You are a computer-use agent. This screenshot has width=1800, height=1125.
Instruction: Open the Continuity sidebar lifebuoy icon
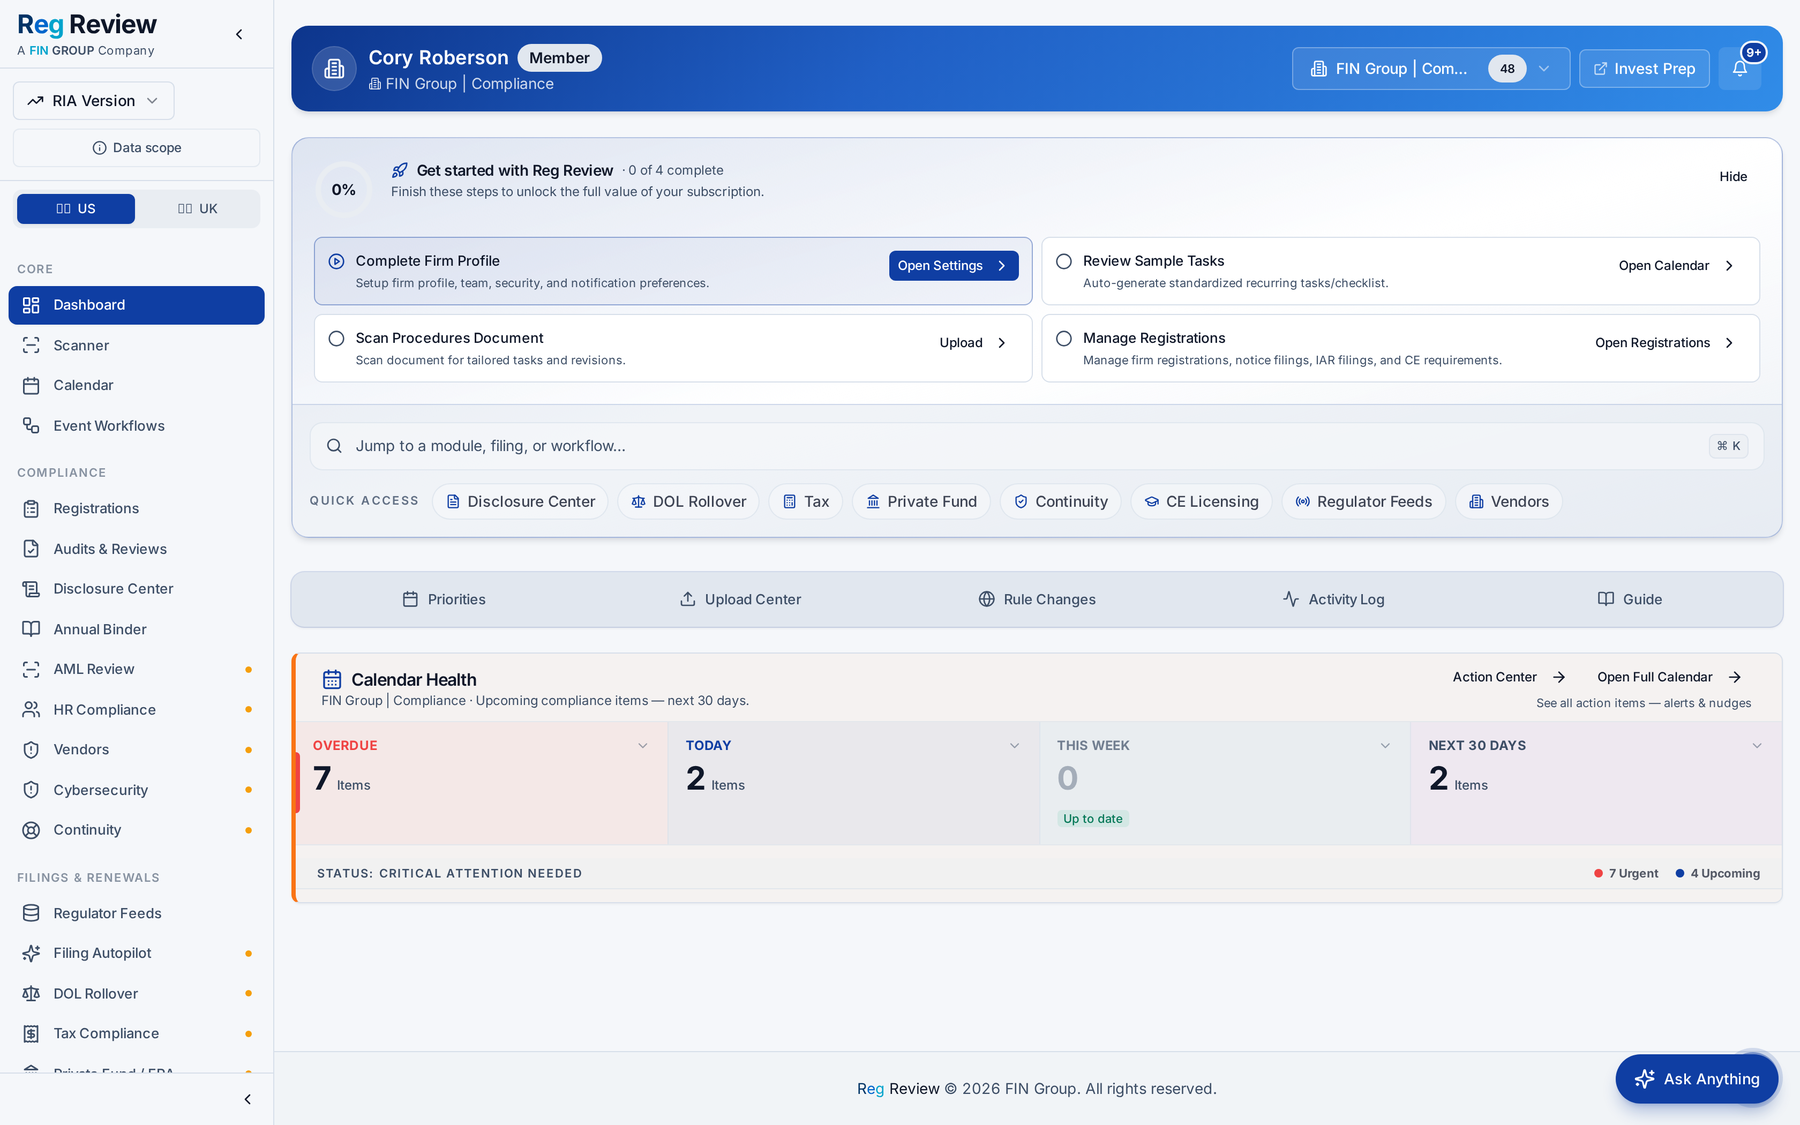pos(31,830)
